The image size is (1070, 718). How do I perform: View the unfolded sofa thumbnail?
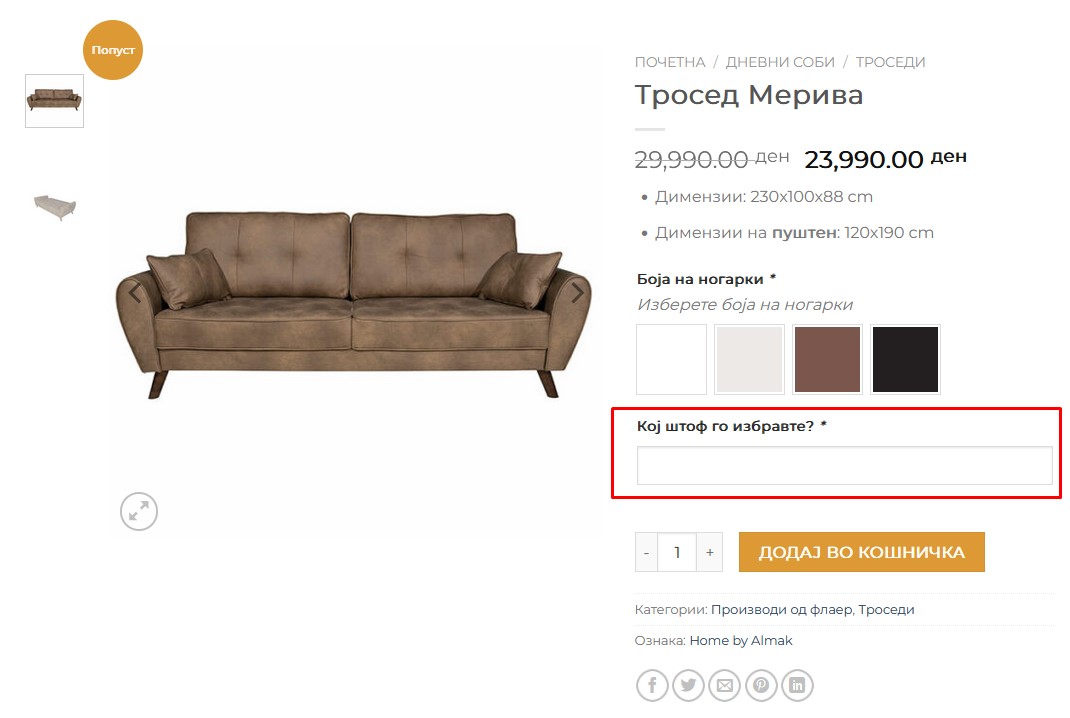click(55, 206)
